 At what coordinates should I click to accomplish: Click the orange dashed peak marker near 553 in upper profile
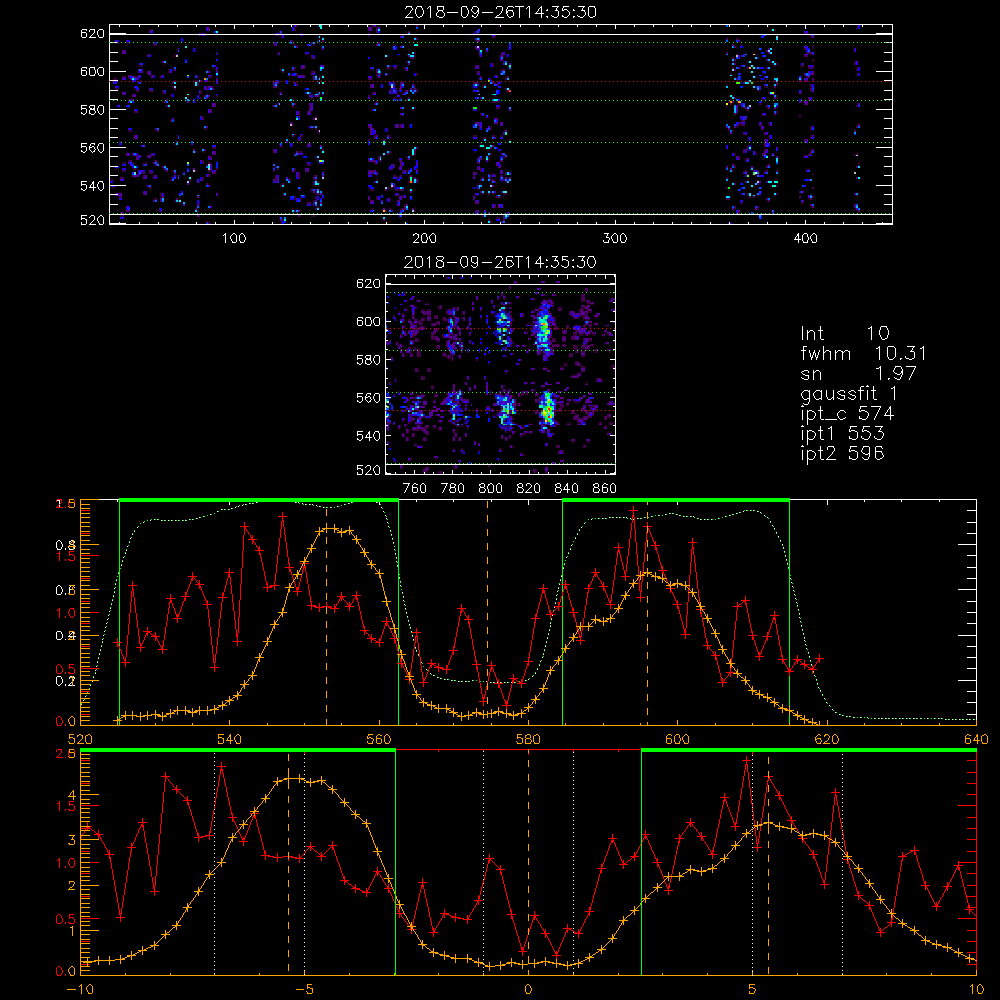327,612
